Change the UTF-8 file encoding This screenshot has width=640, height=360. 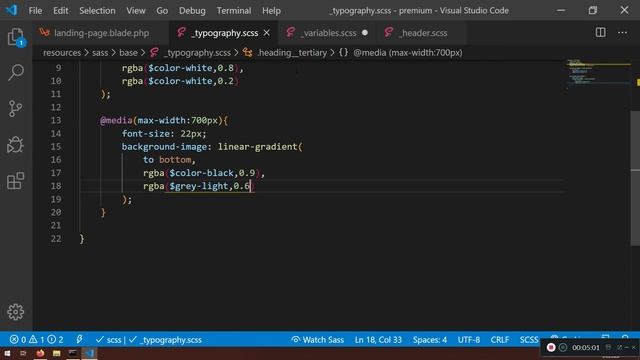(x=469, y=340)
